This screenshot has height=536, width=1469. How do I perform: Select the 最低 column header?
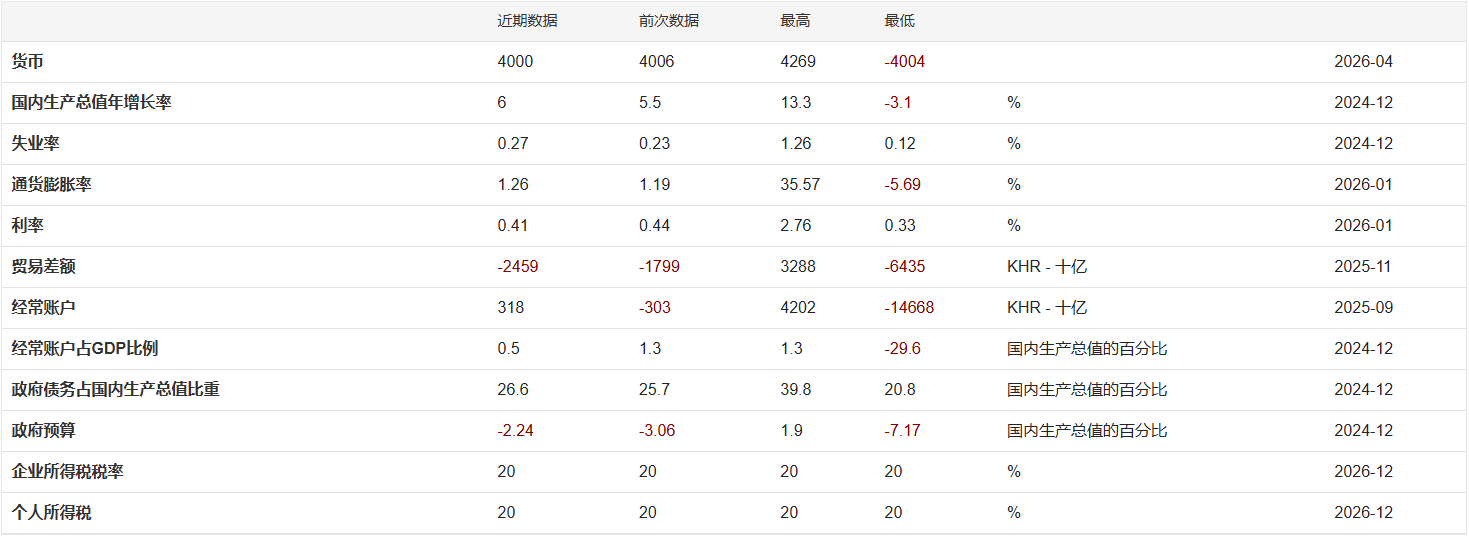[x=900, y=21]
